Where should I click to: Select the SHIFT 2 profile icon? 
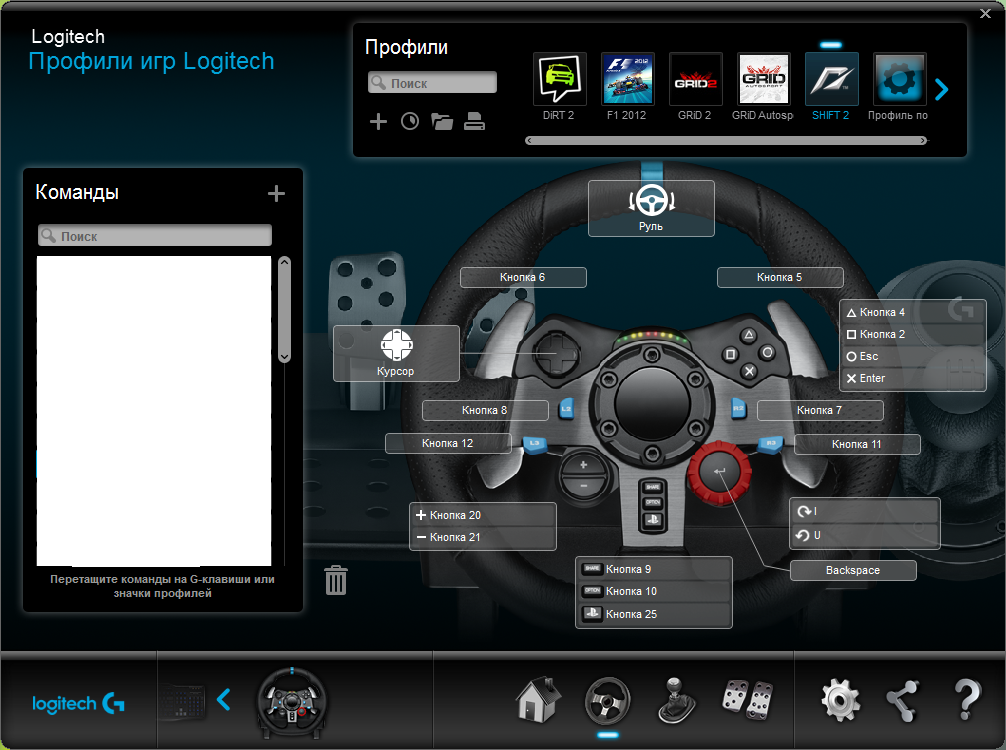[x=831, y=79]
